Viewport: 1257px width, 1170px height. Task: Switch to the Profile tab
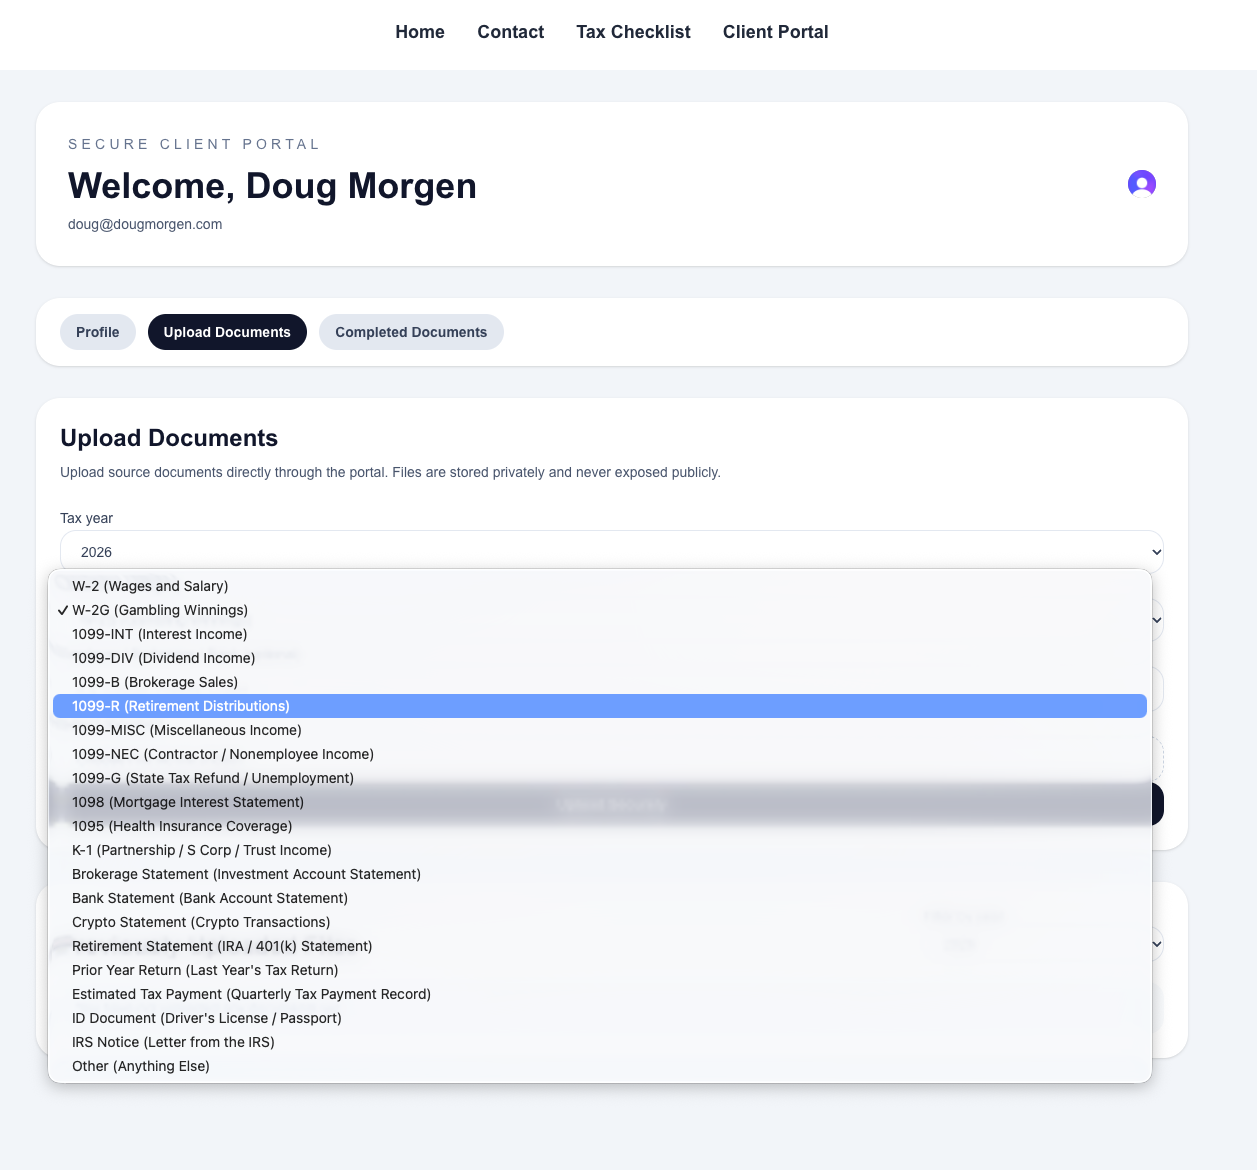98,332
